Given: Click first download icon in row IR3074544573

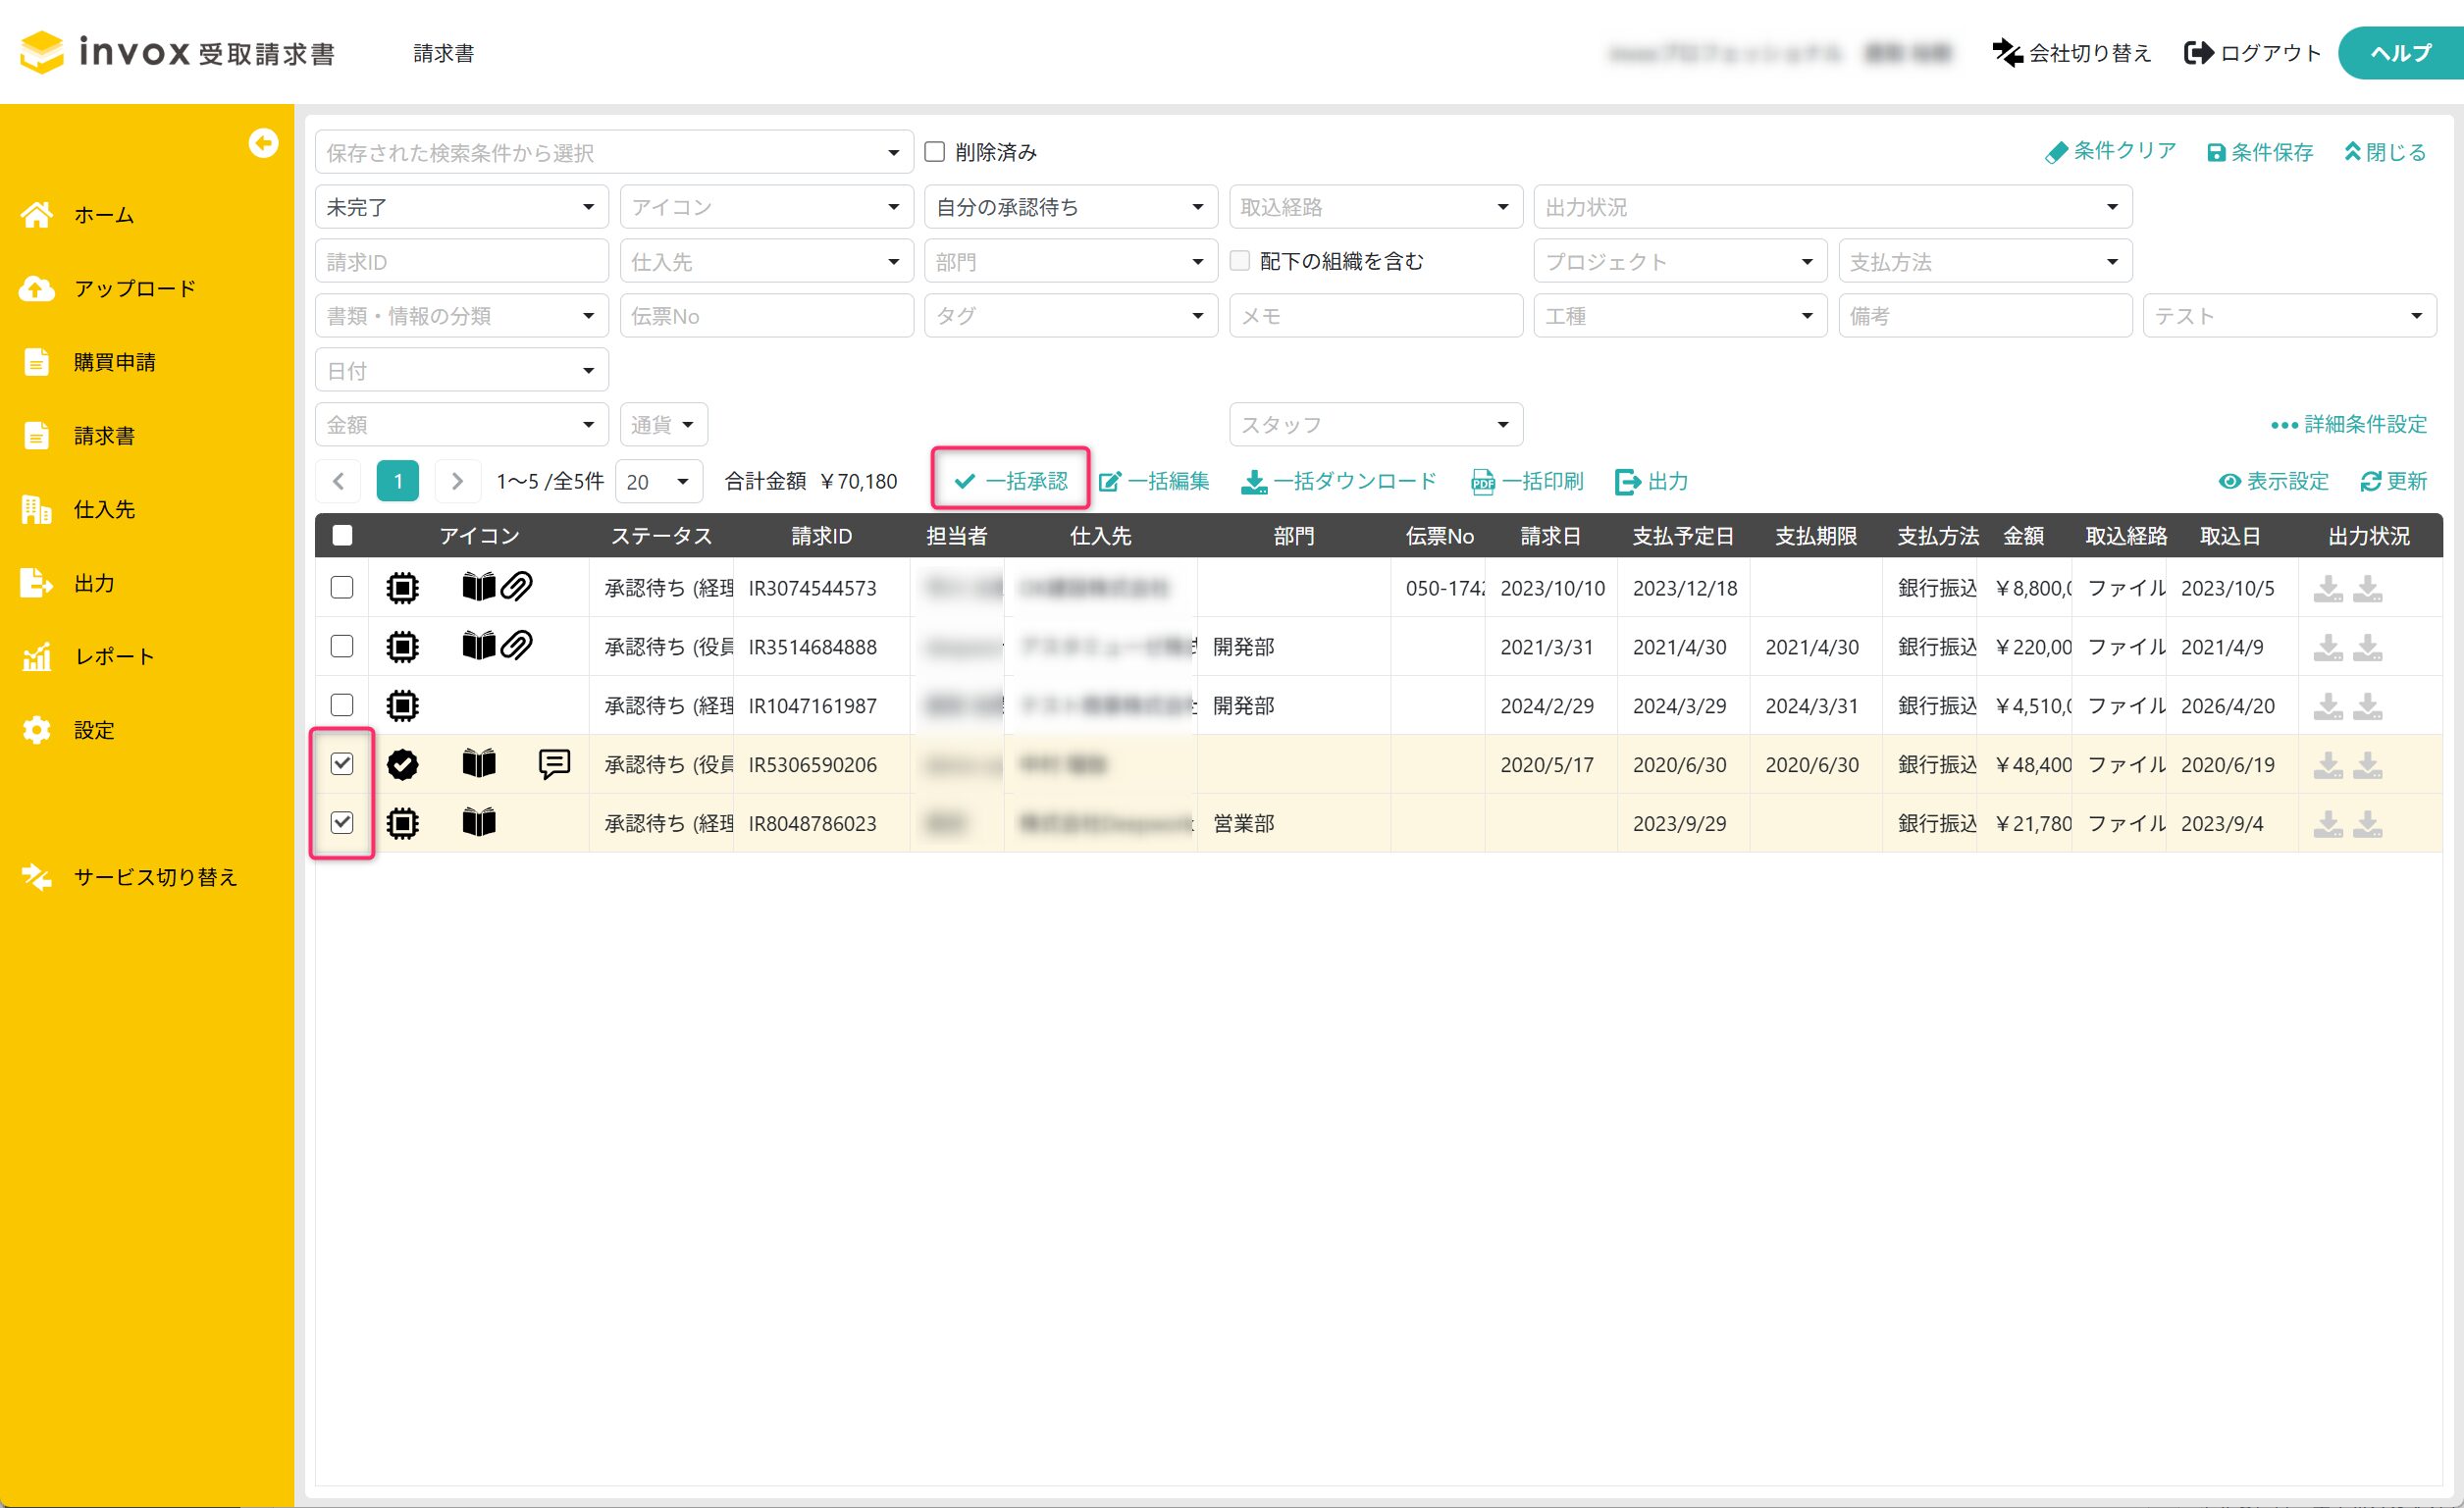Looking at the screenshot, I should pyautogui.click(x=2328, y=588).
